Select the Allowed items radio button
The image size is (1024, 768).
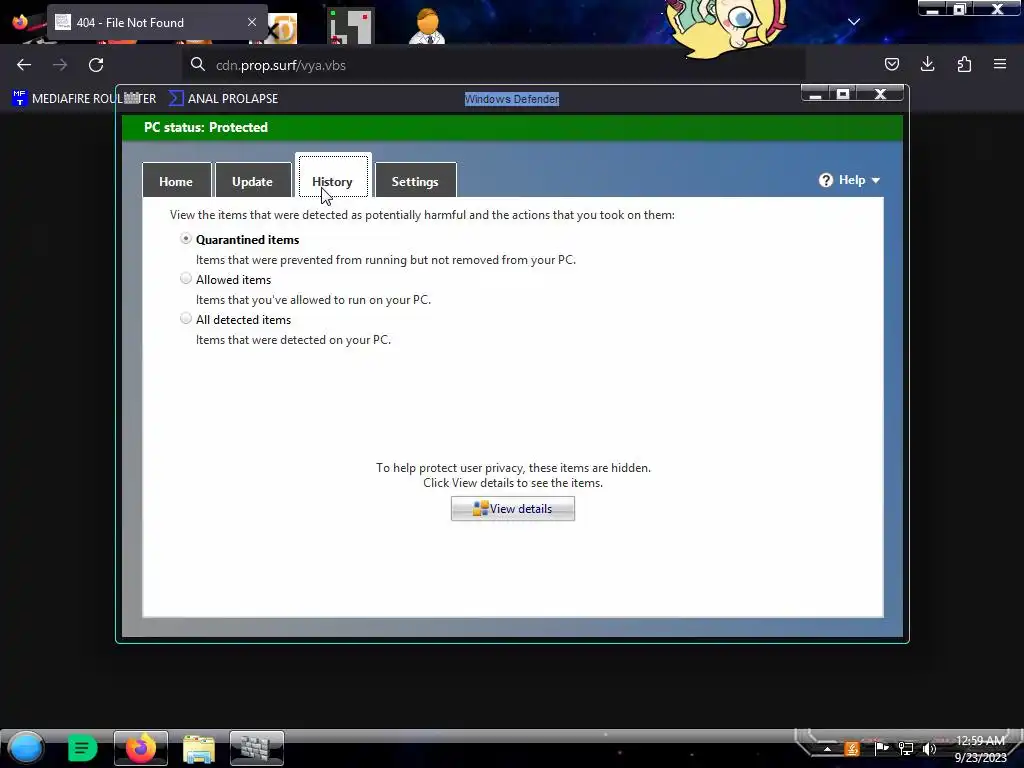tap(186, 279)
